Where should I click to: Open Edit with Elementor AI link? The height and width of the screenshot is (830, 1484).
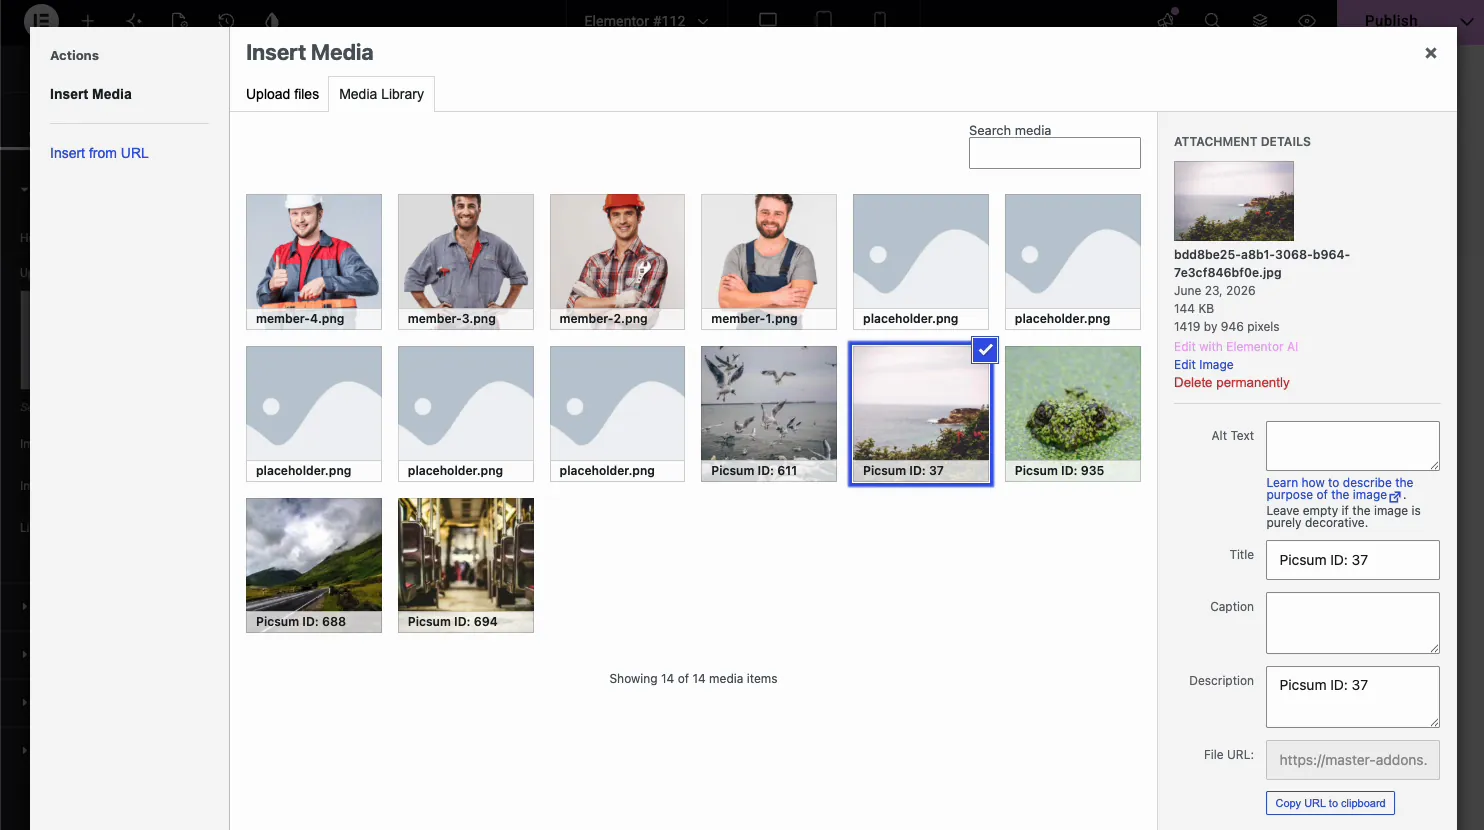coord(1236,347)
